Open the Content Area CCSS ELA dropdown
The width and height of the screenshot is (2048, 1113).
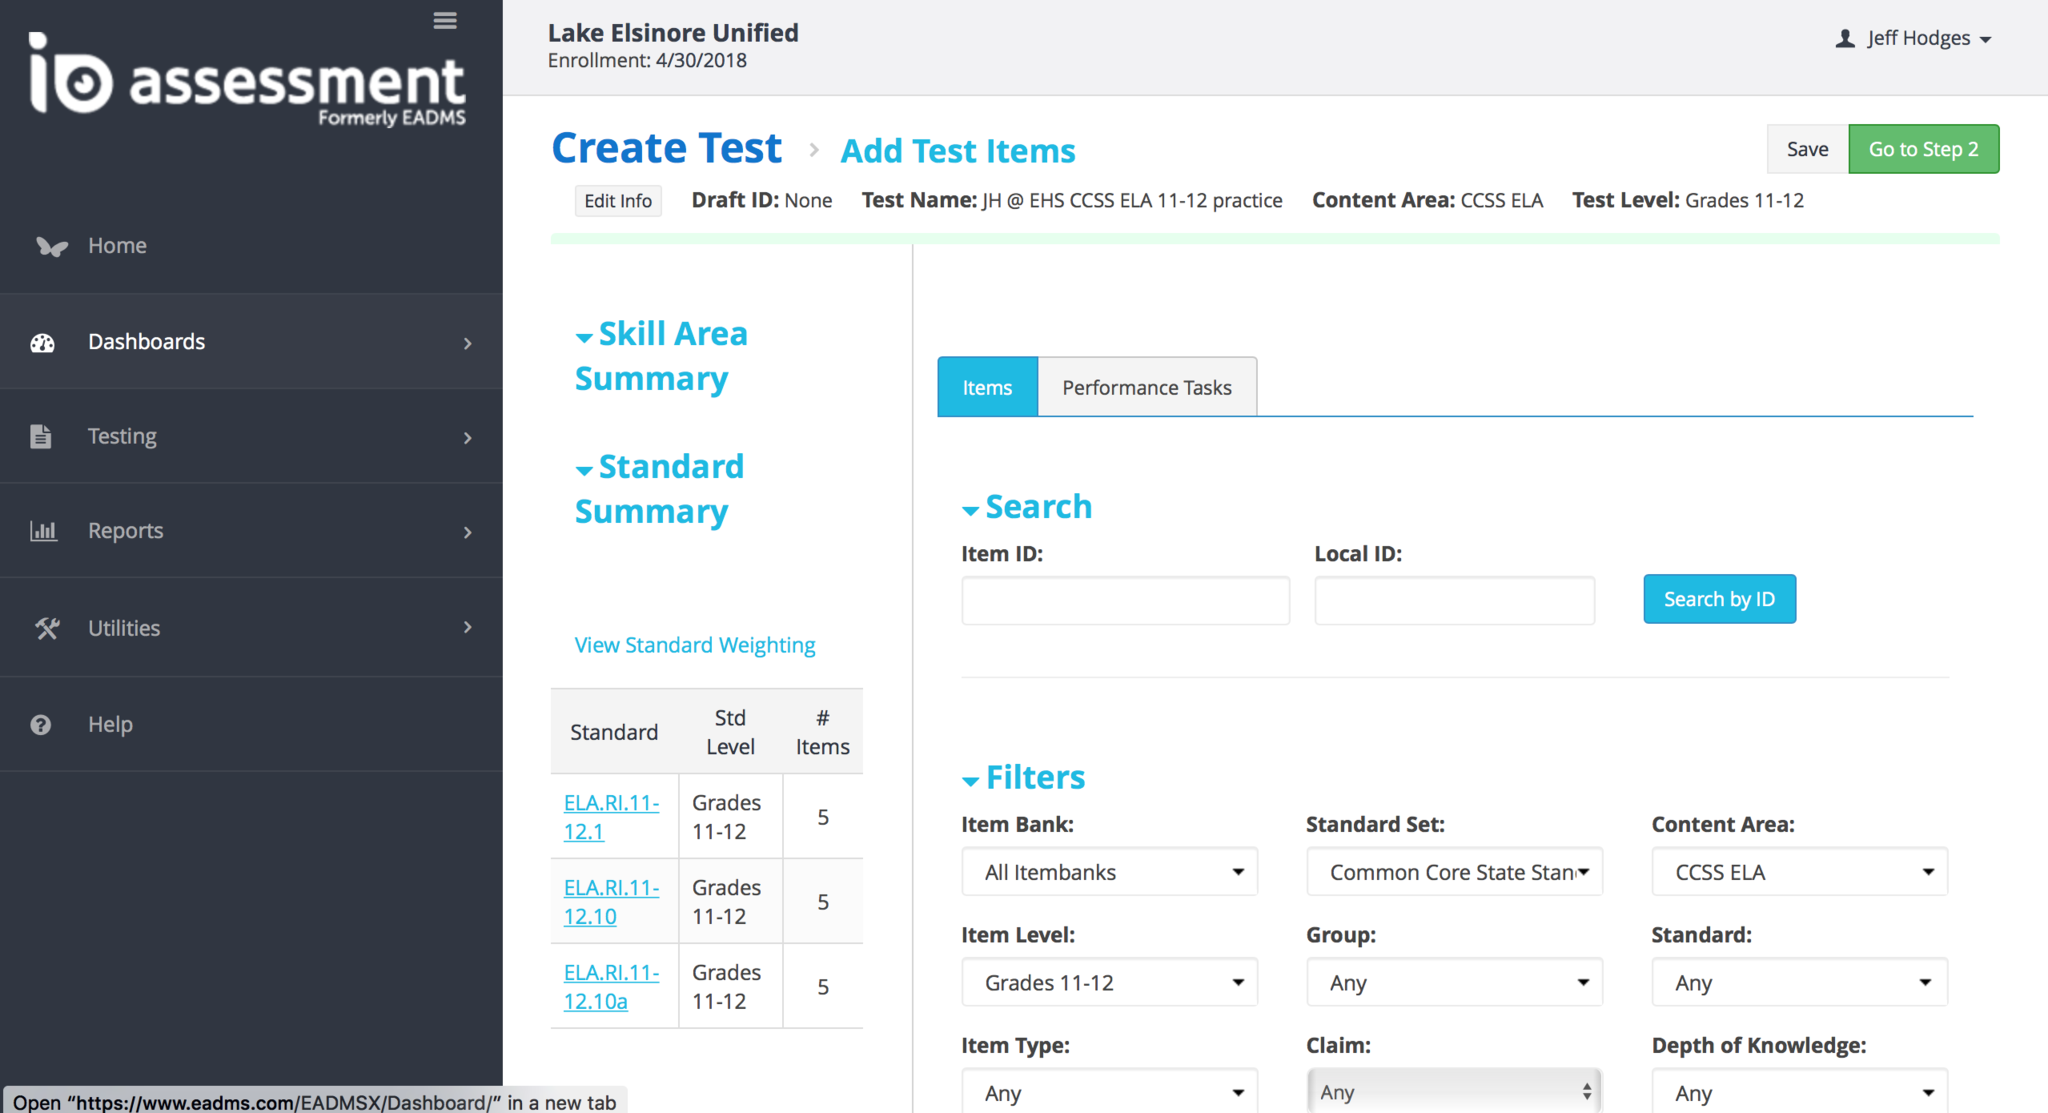point(1799,872)
